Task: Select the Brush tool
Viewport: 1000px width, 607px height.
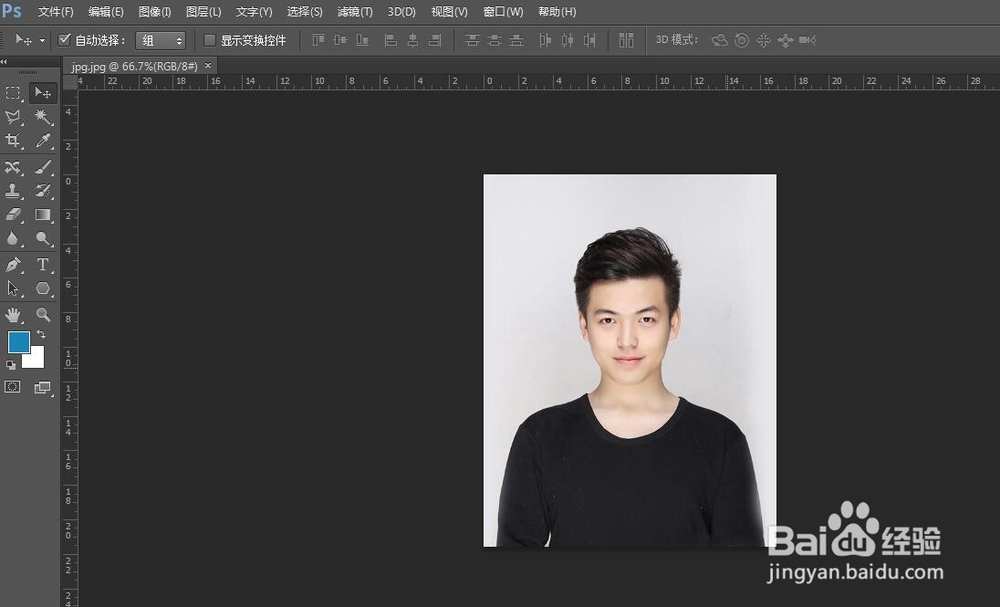Action: click(43, 167)
